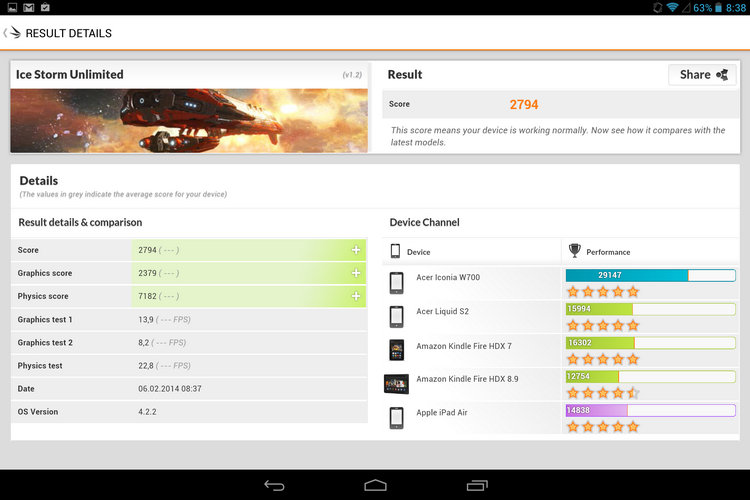The width and height of the screenshot is (750, 500).
Task: Click the Acer Iconia W700 star rating
Action: pyautogui.click(x=603, y=291)
